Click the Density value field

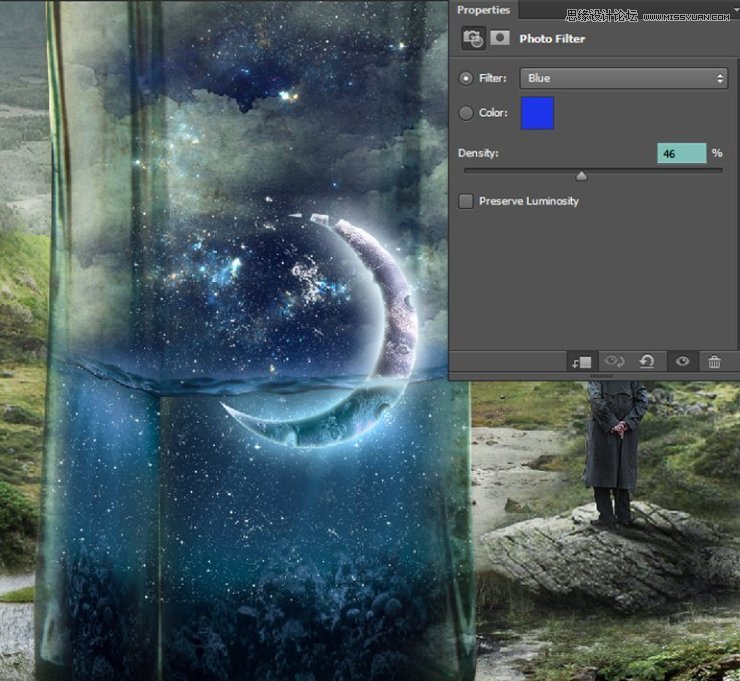(x=681, y=153)
